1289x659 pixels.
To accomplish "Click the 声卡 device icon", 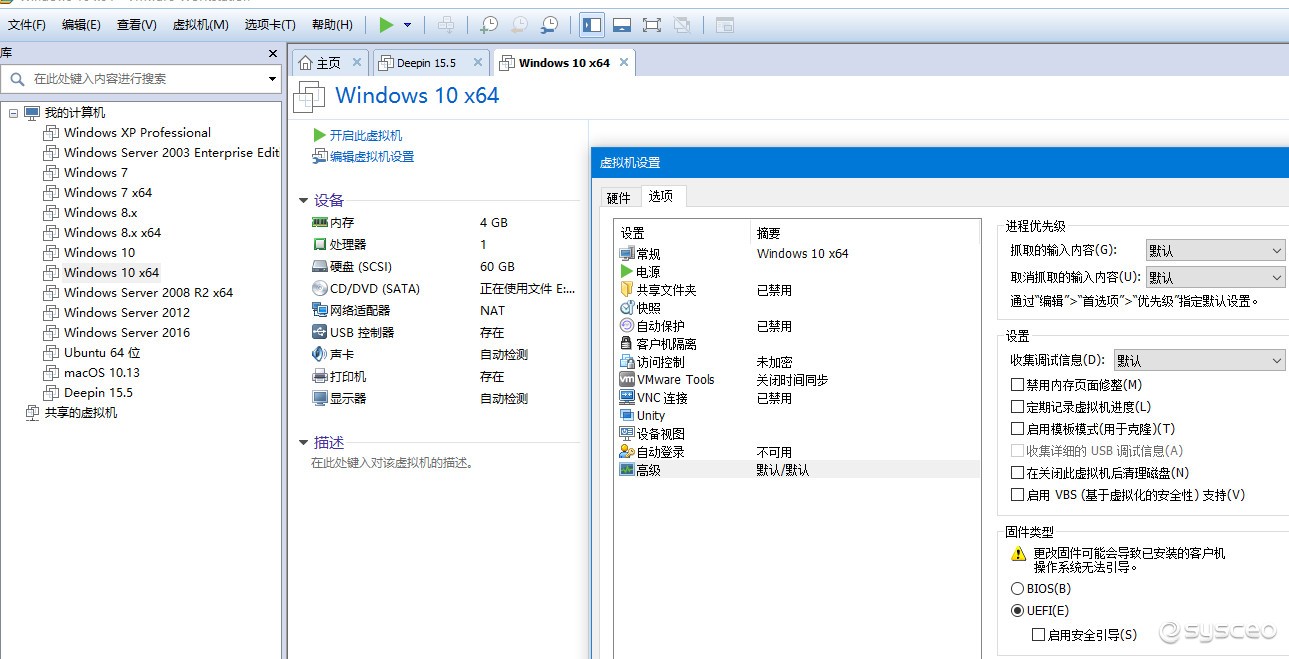I will tap(320, 355).
